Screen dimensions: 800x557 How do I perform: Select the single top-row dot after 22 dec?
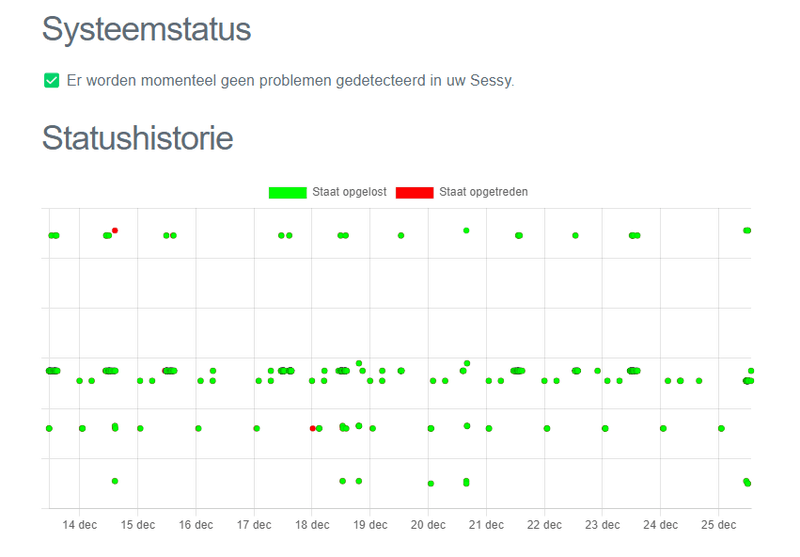coord(576,236)
